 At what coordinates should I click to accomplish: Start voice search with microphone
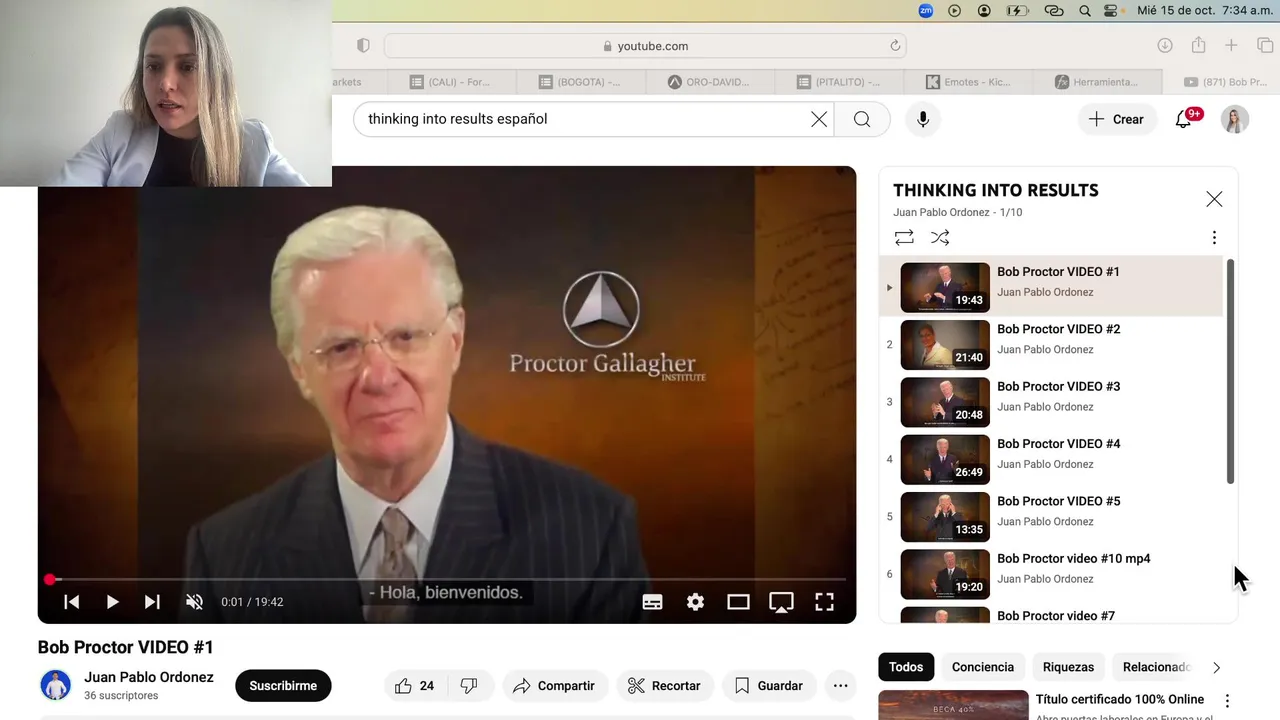tap(923, 119)
